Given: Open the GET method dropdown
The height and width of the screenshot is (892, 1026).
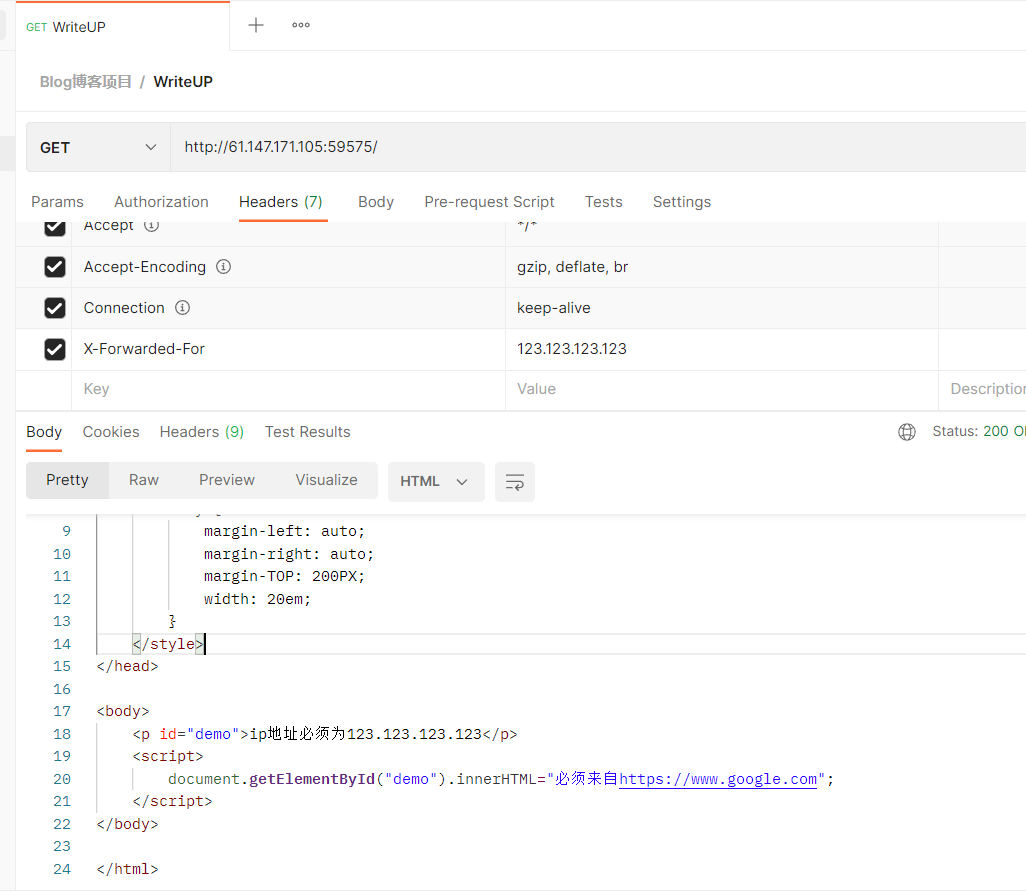Looking at the screenshot, I should point(98,147).
